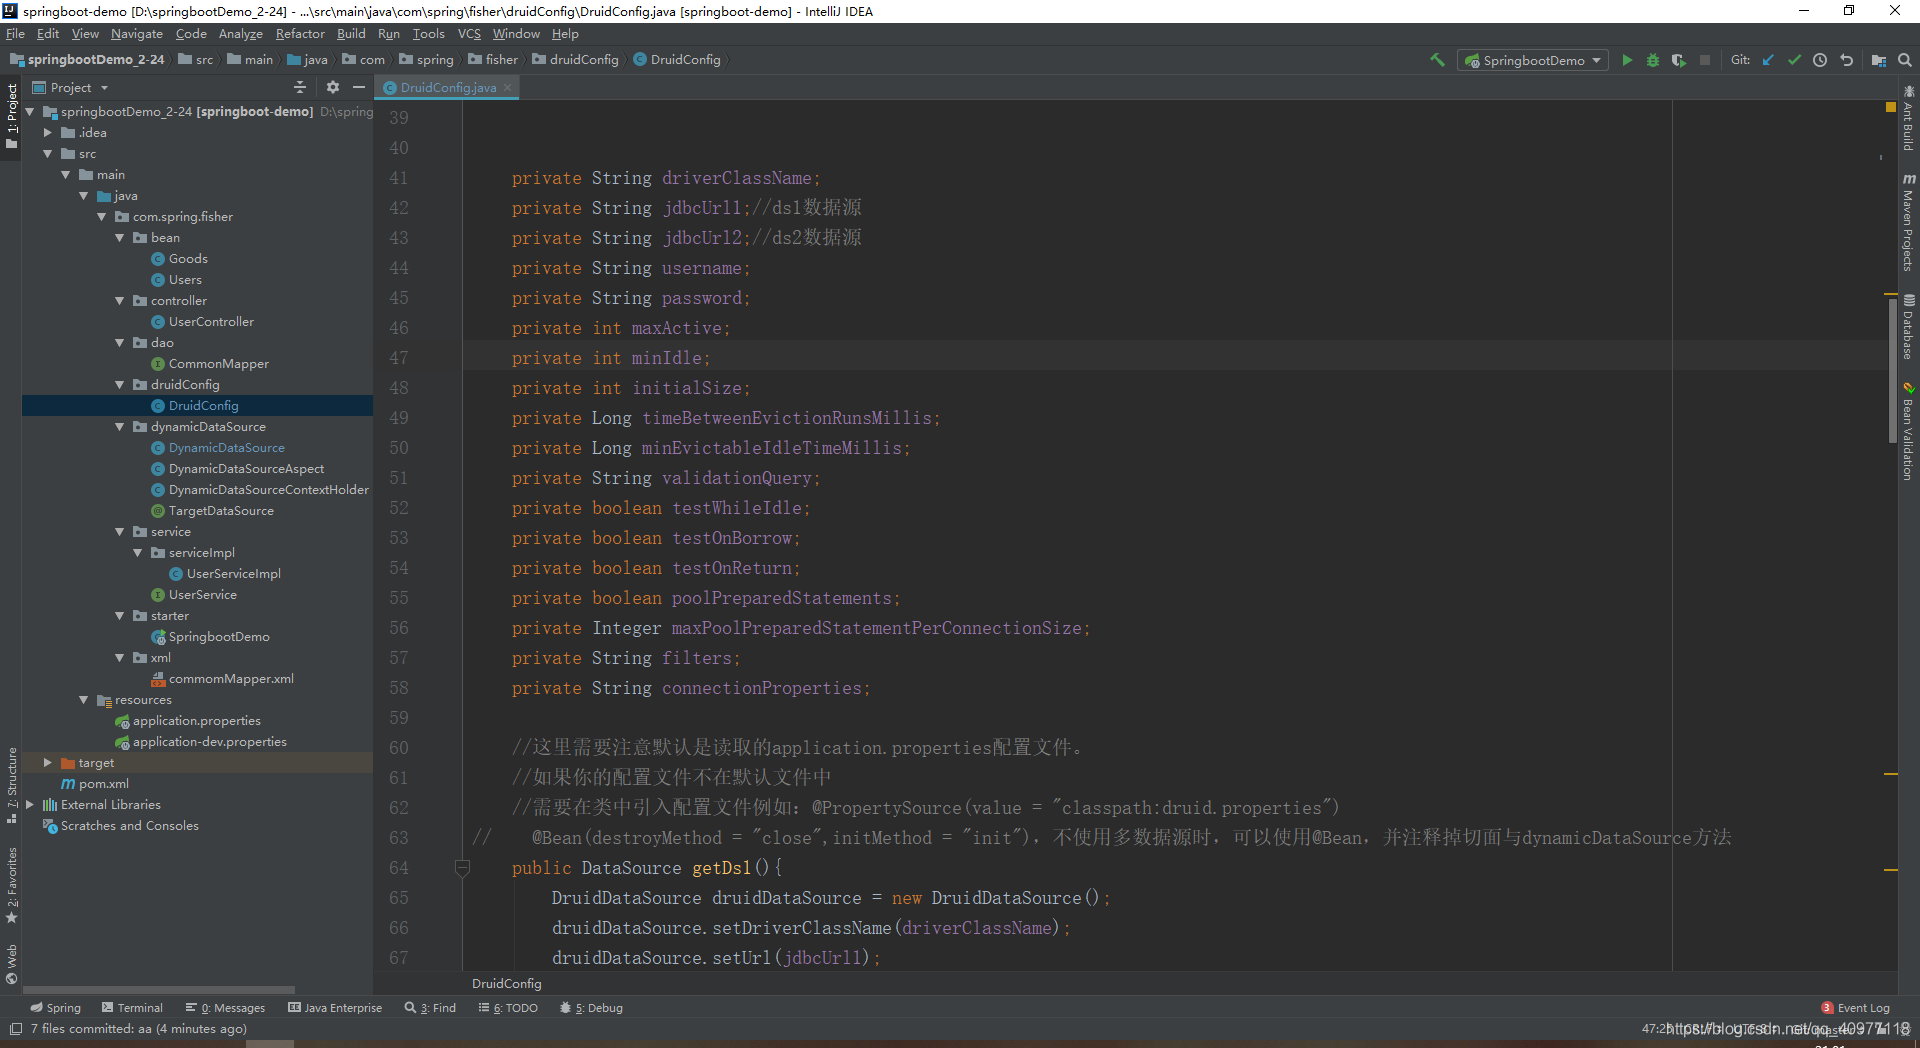1920x1048 pixels.
Task: Select UserController in project tree
Action: coord(211,321)
